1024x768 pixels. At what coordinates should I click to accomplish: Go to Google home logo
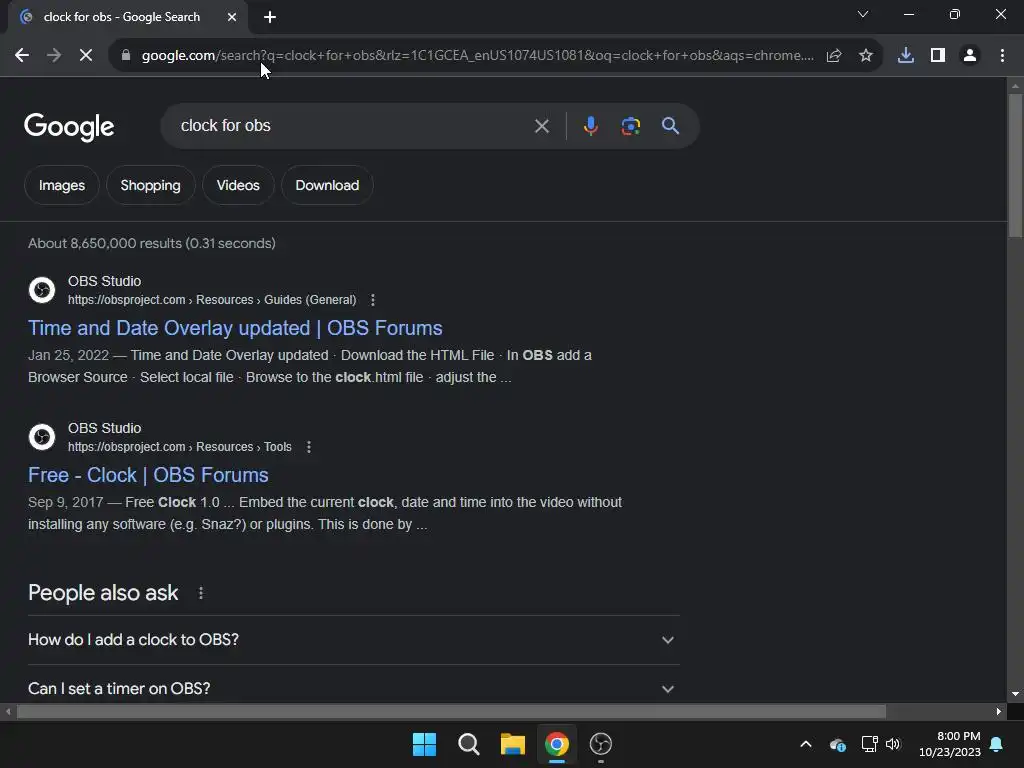click(x=69, y=127)
